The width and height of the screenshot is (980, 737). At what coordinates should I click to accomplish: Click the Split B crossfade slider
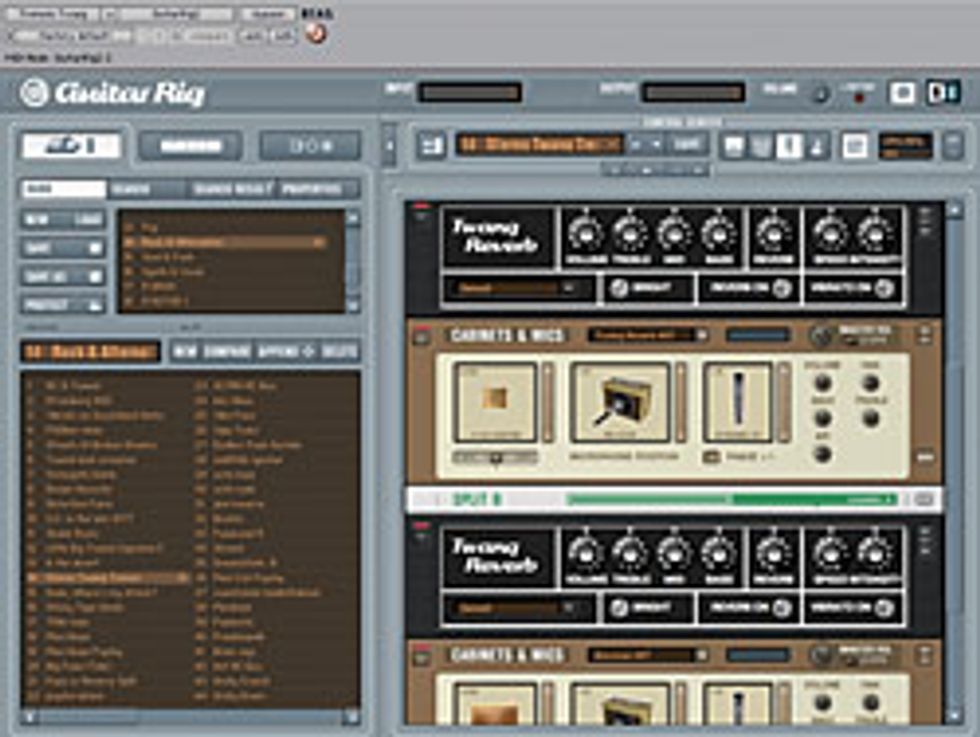point(730,499)
